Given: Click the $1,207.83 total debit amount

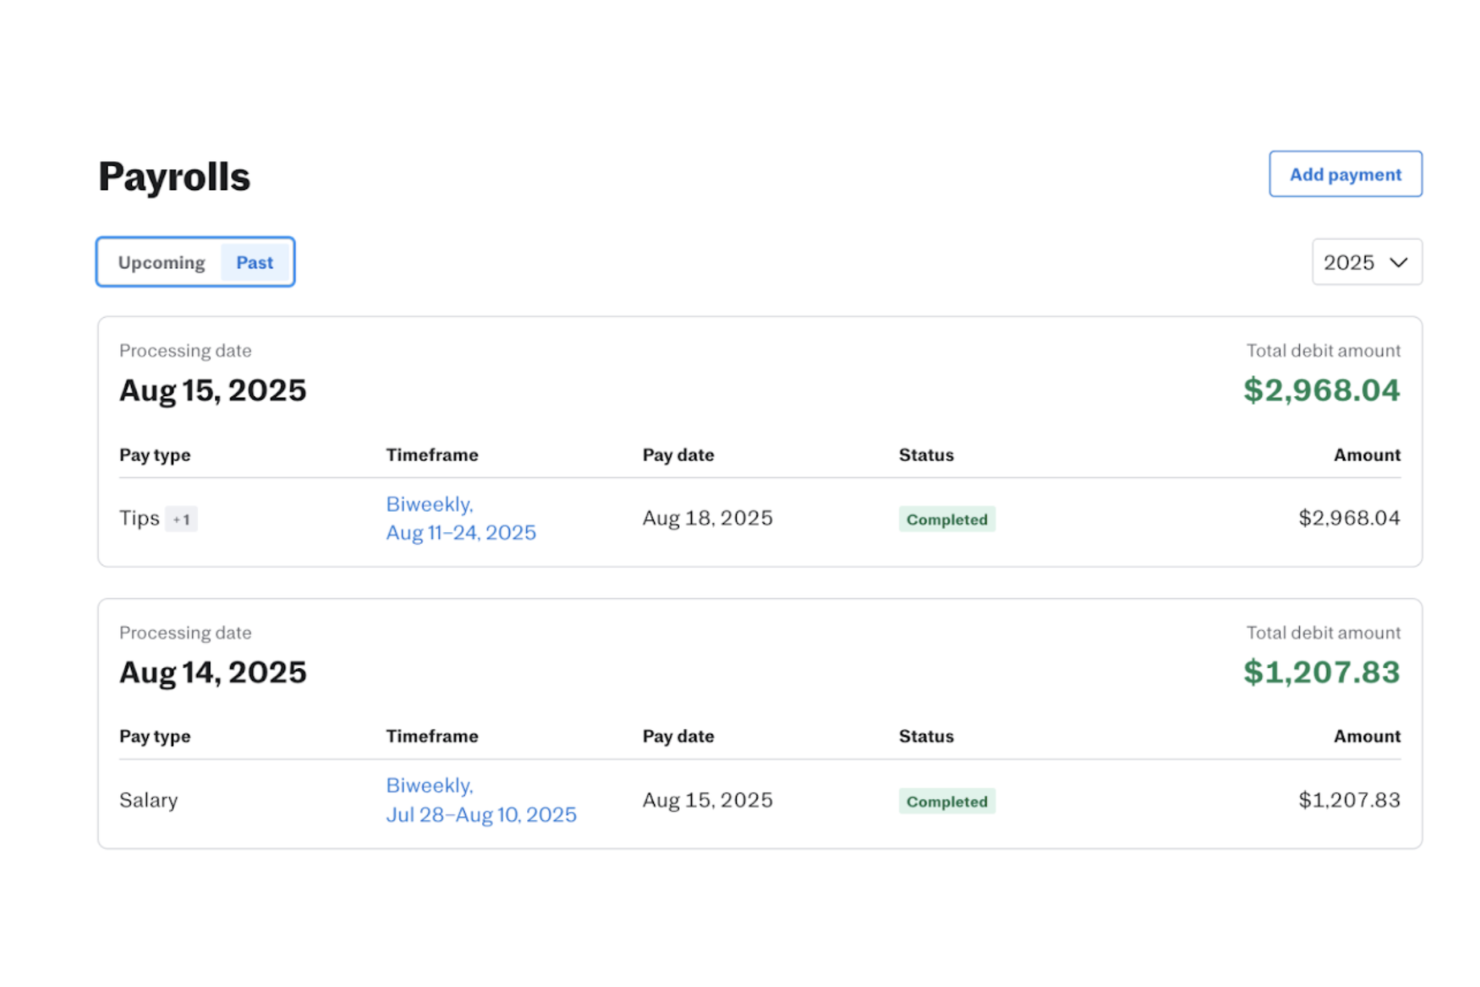Looking at the screenshot, I should pyautogui.click(x=1320, y=672).
